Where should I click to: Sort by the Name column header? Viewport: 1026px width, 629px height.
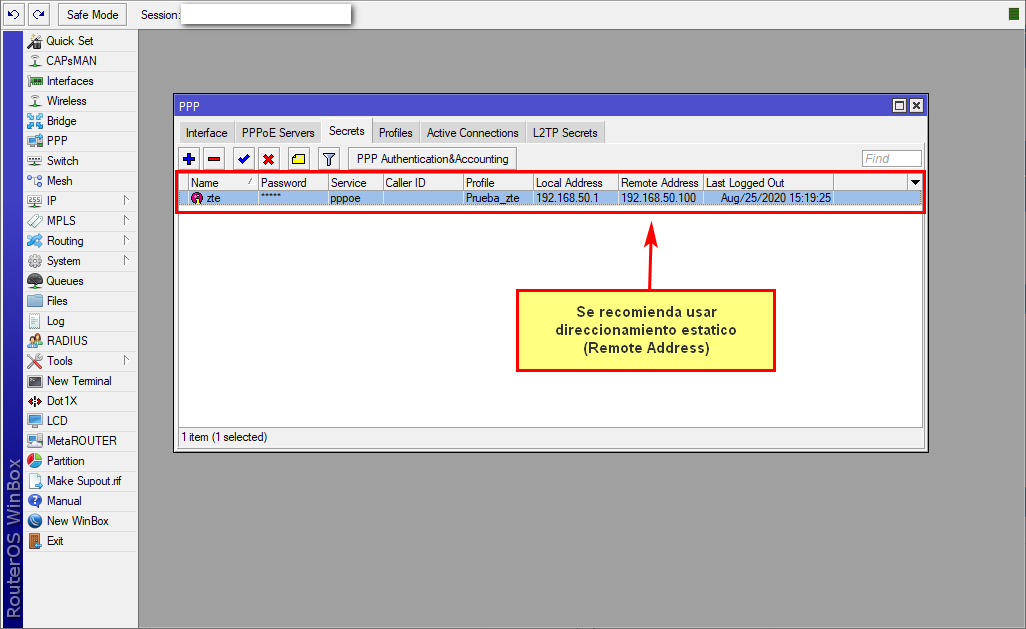point(218,183)
